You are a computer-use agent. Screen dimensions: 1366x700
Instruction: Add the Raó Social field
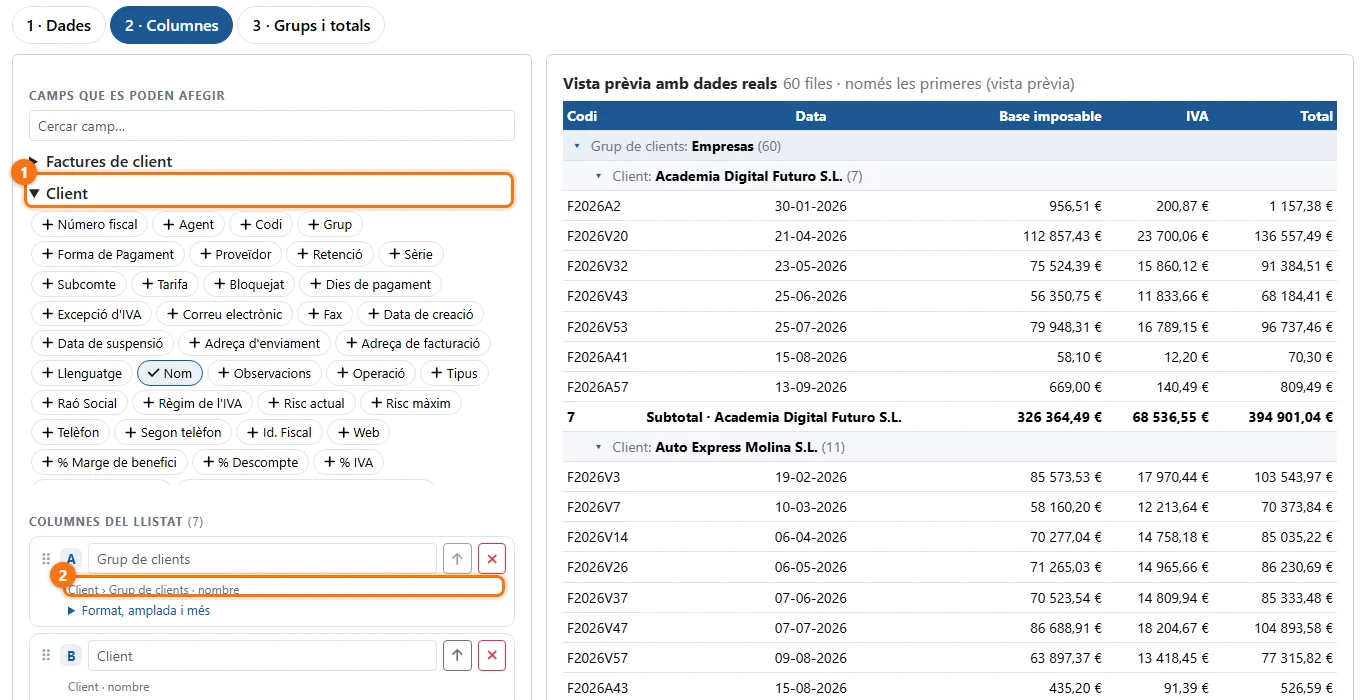click(x=79, y=403)
